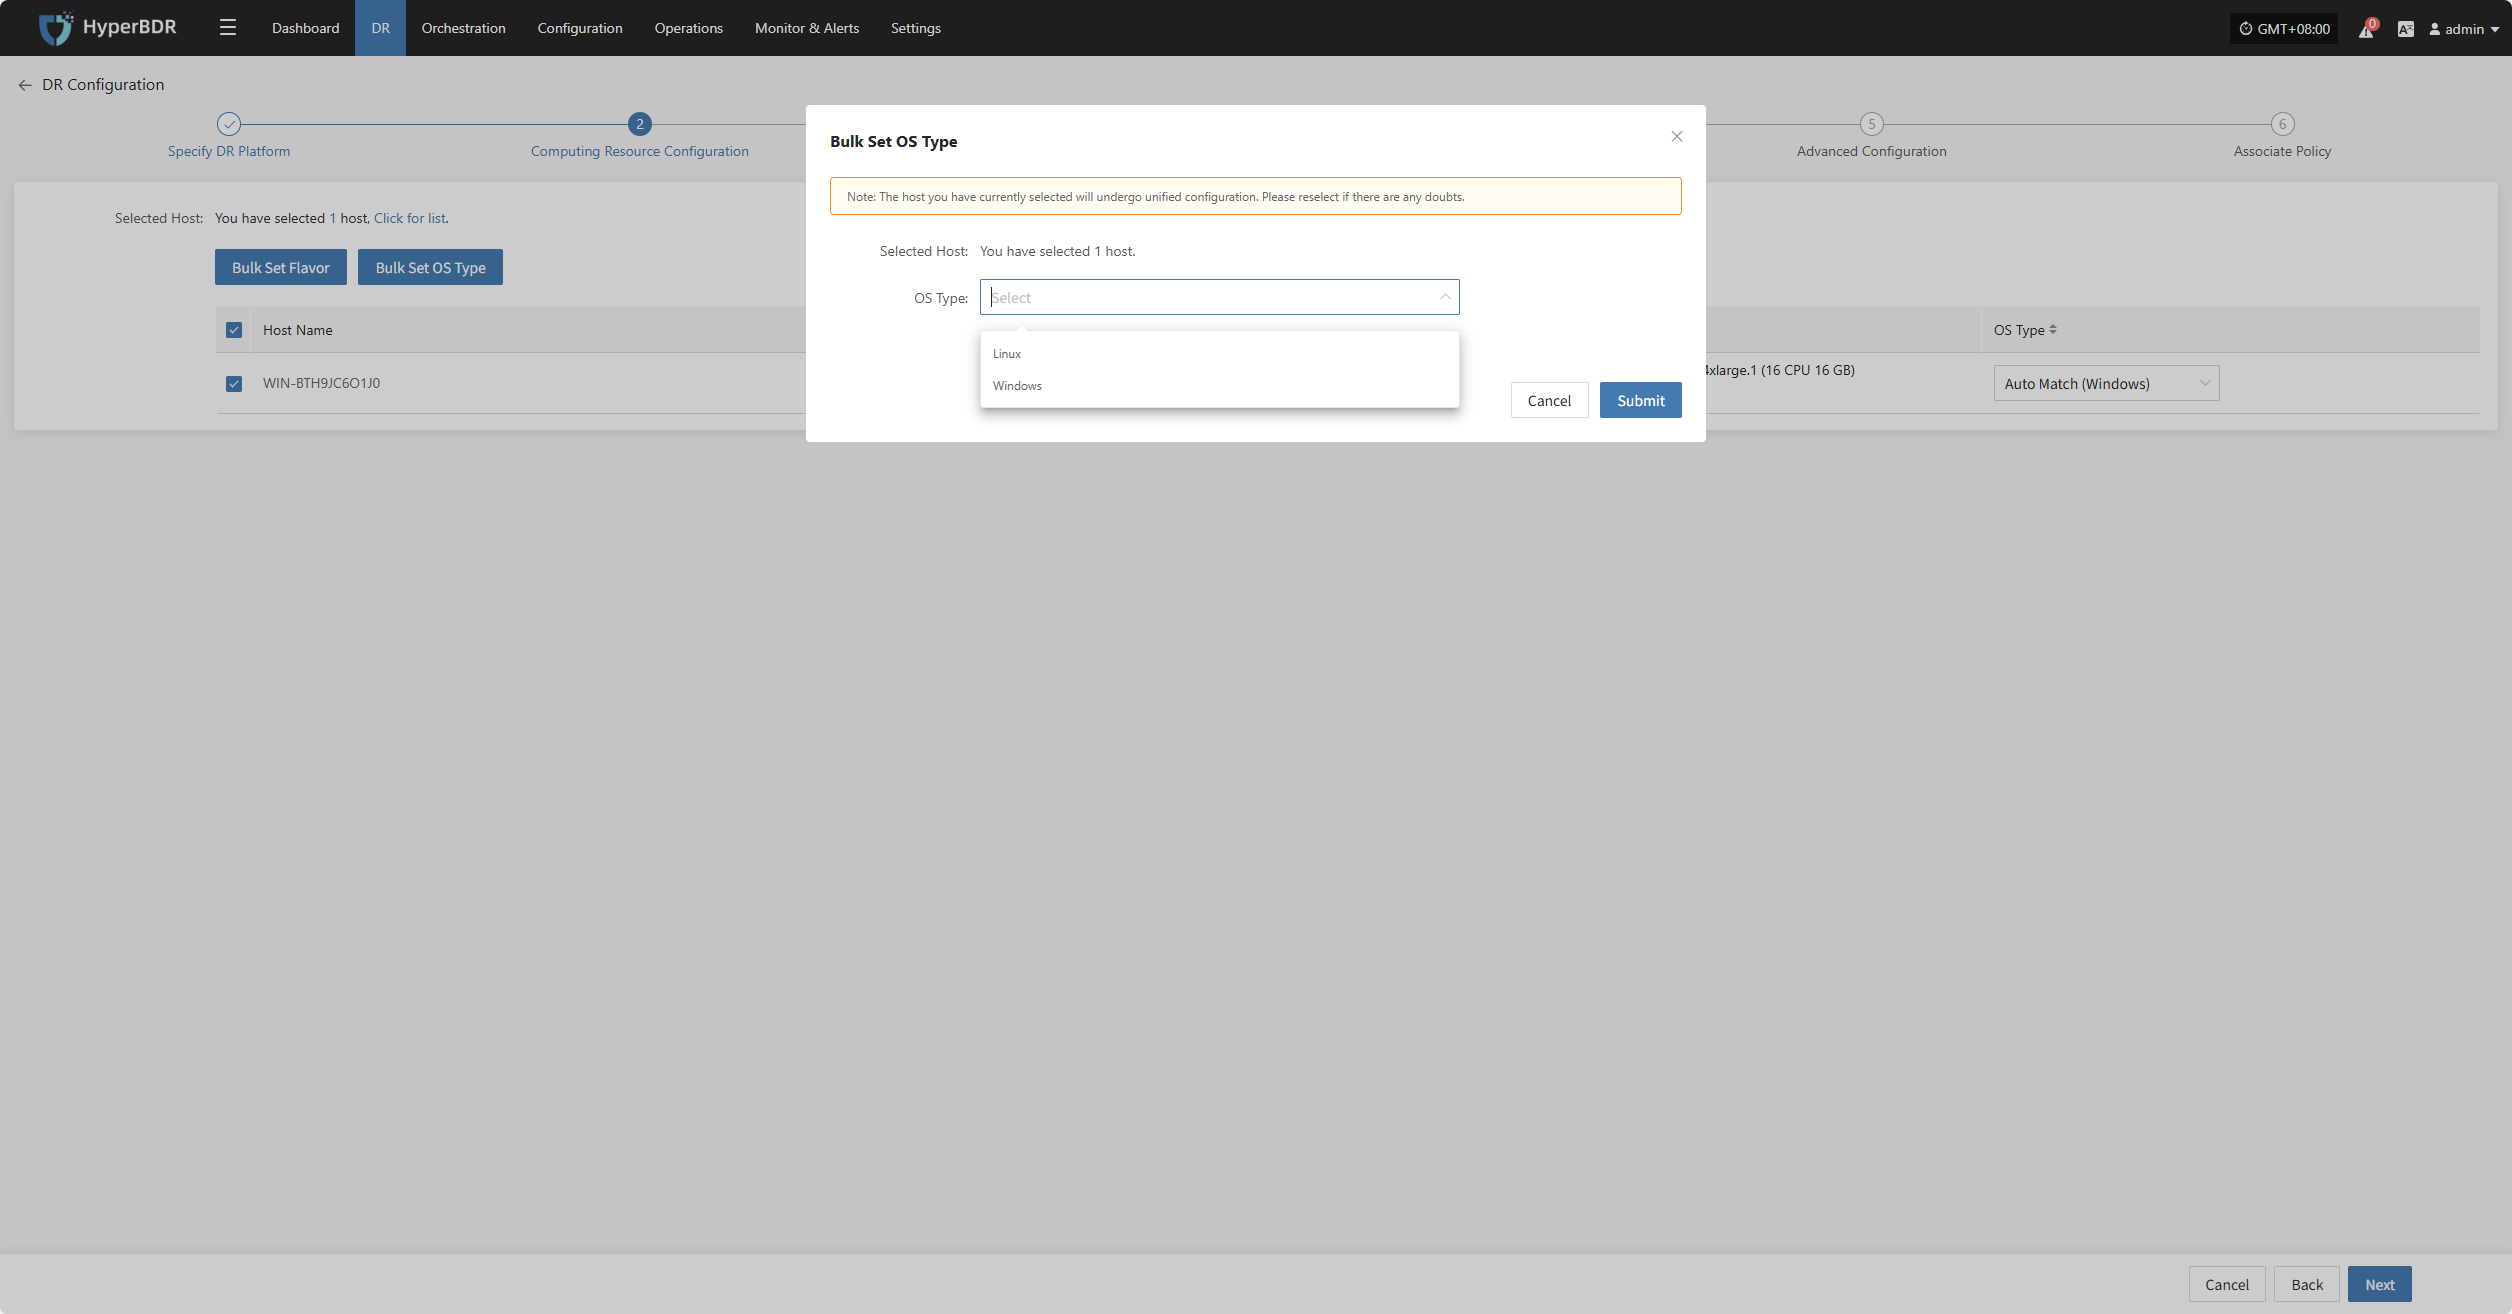
Task: Click the Associate Policy step label
Action: pos(2282,151)
